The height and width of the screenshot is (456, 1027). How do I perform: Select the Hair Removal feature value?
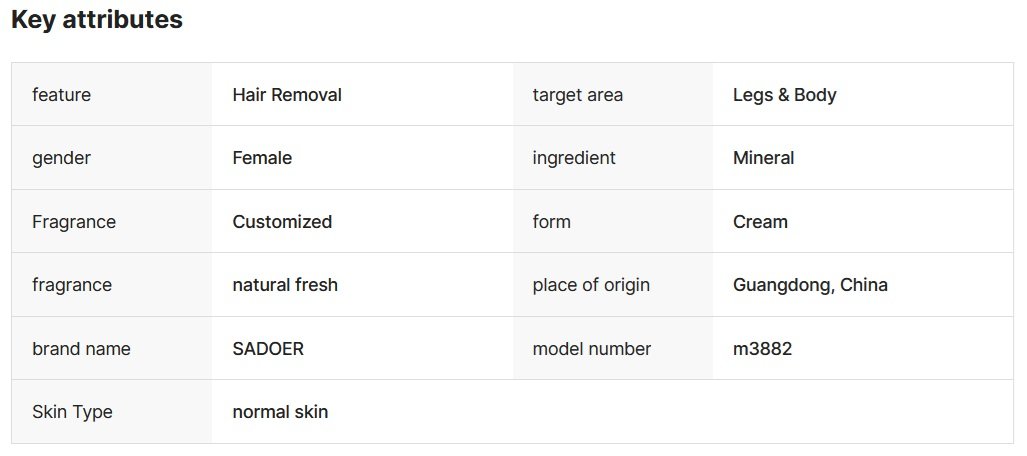[x=287, y=95]
